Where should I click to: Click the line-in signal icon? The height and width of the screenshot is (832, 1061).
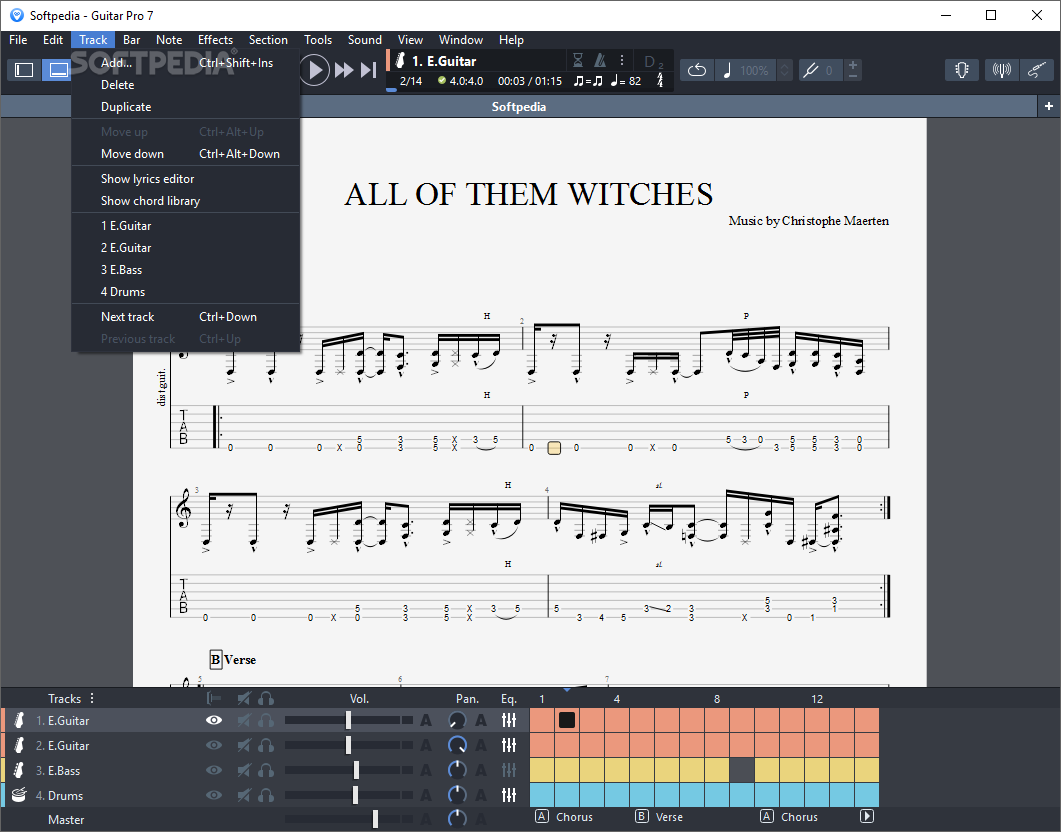(1001, 70)
